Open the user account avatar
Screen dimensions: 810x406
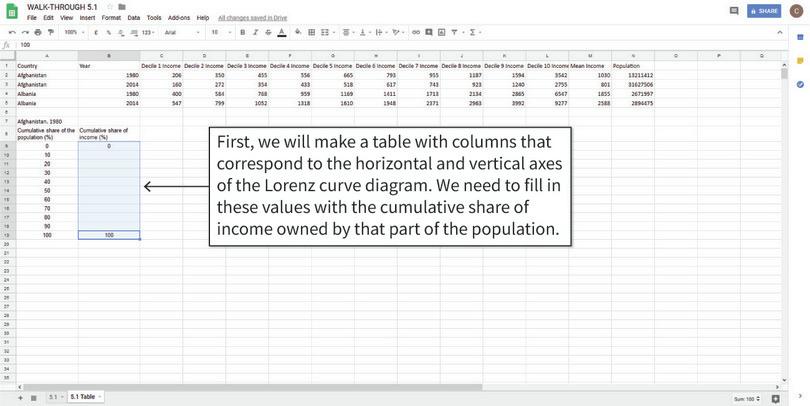797,11
